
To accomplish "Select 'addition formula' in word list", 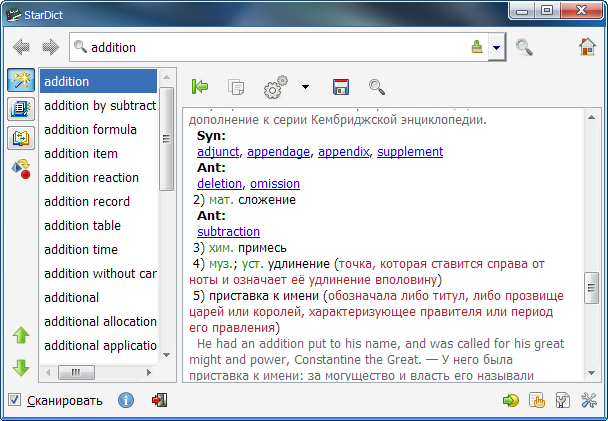I will tap(91, 129).
